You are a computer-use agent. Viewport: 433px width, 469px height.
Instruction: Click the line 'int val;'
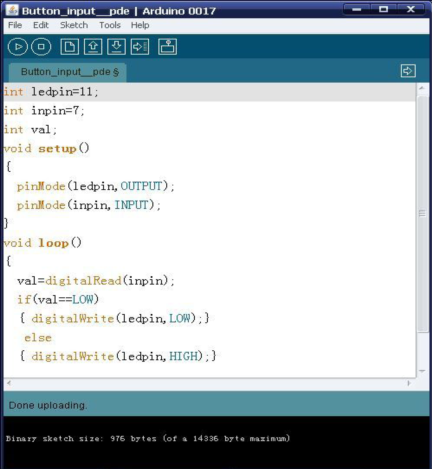(x=31, y=129)
